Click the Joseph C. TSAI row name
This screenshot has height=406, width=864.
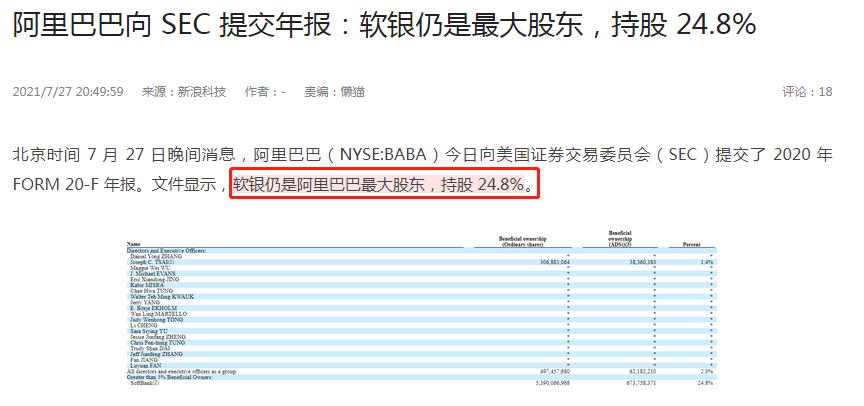coord(153,262)
